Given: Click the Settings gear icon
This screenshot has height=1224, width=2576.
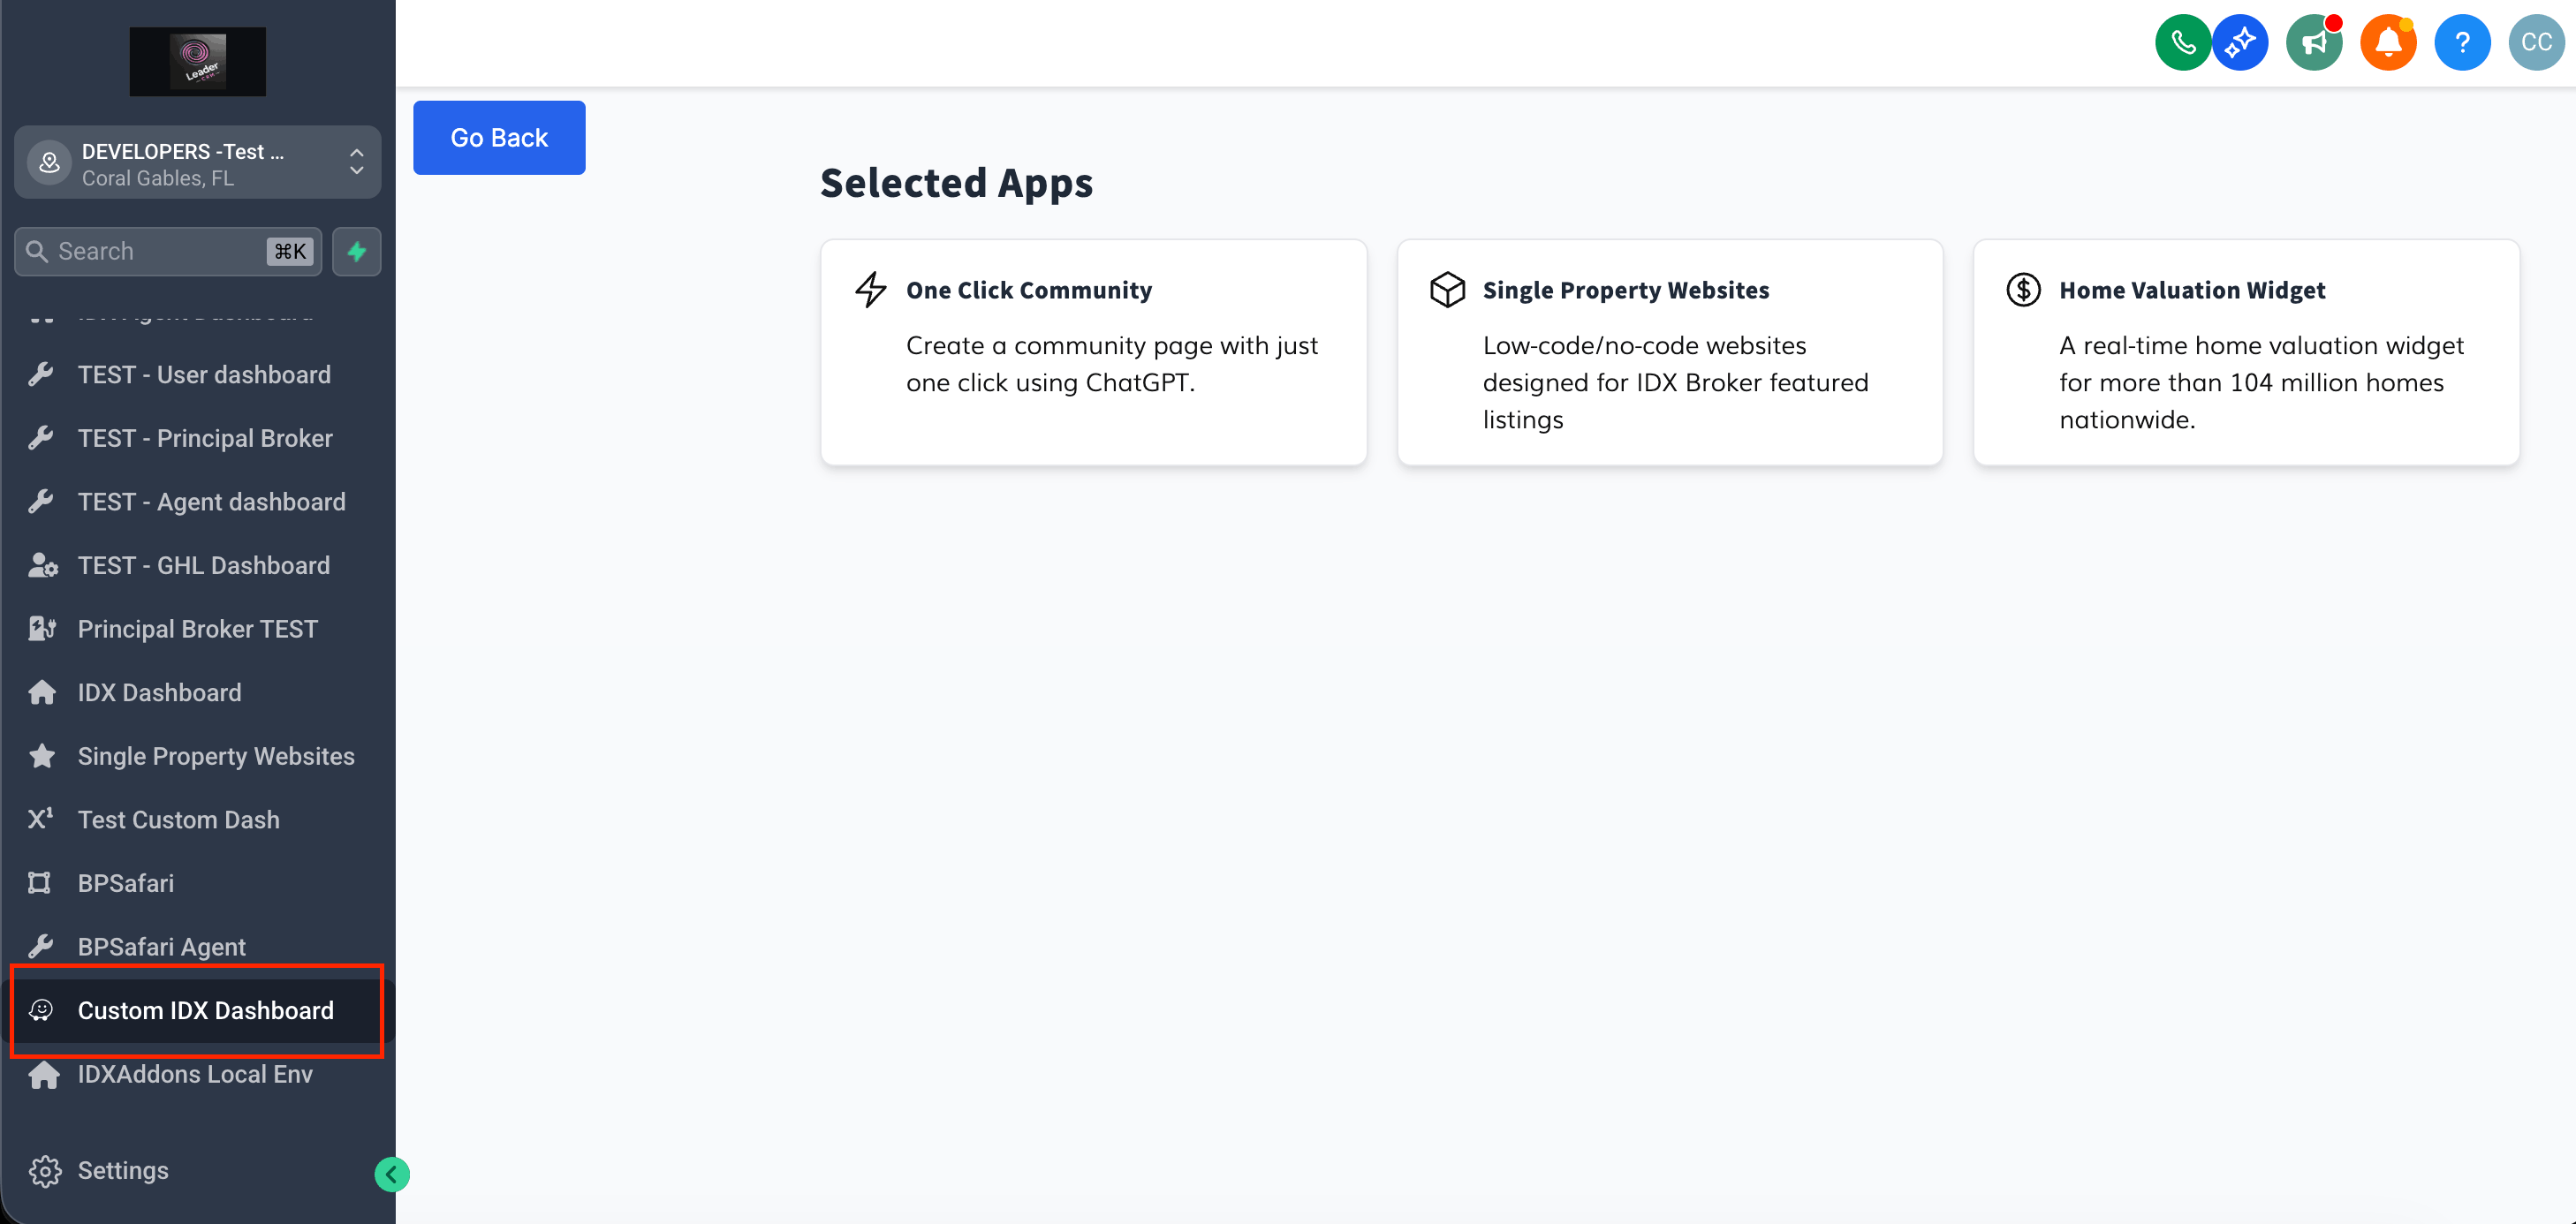Looking at the screenshot, I should [x=45, y=1171].
